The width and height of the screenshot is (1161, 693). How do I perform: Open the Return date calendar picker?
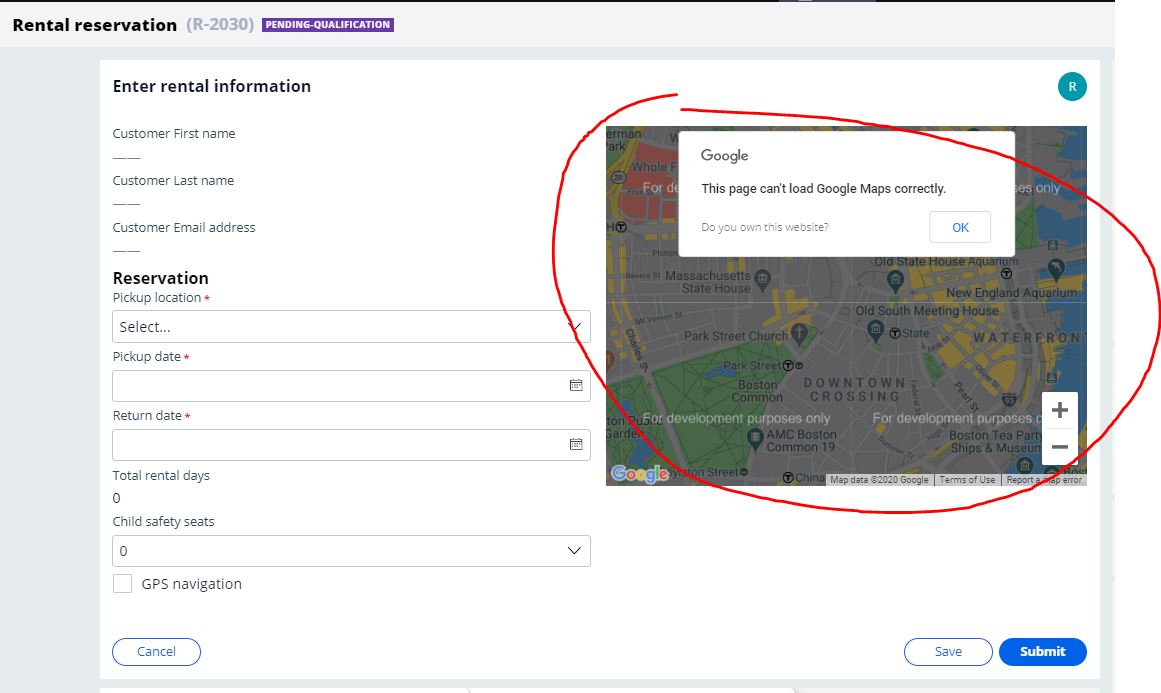pyautogui.click(x=575, y=444)
